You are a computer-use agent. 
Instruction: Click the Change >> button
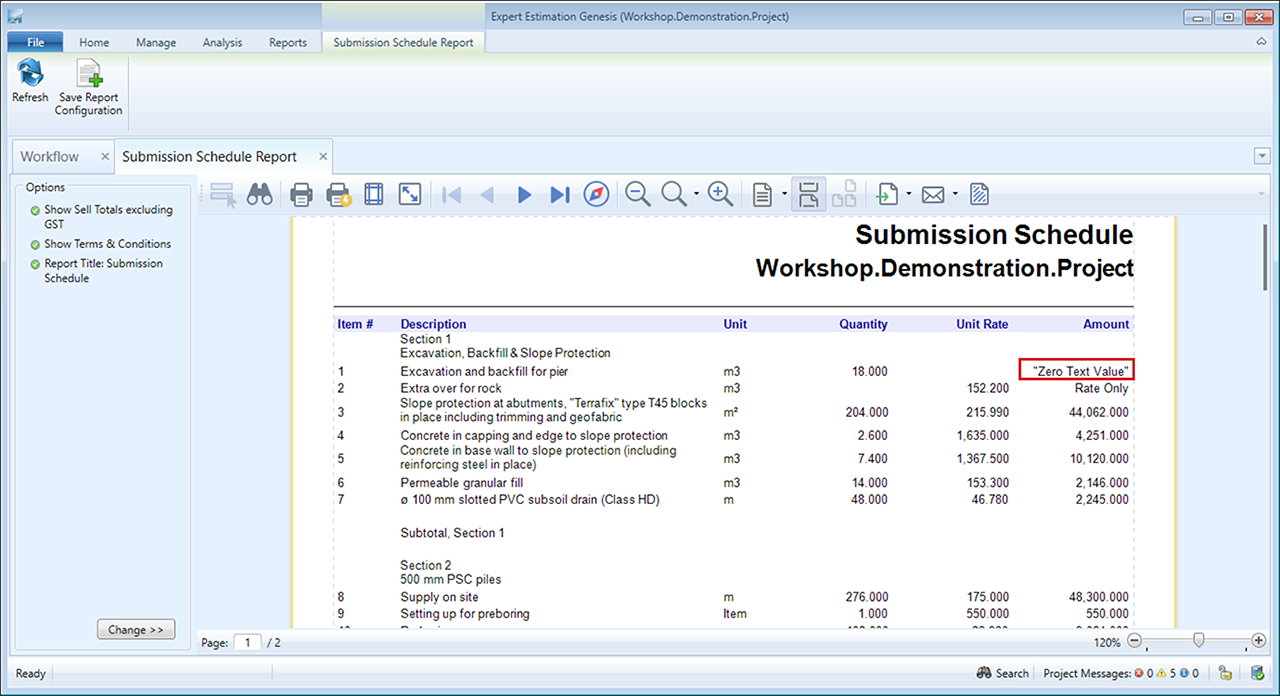pos(135,630)
